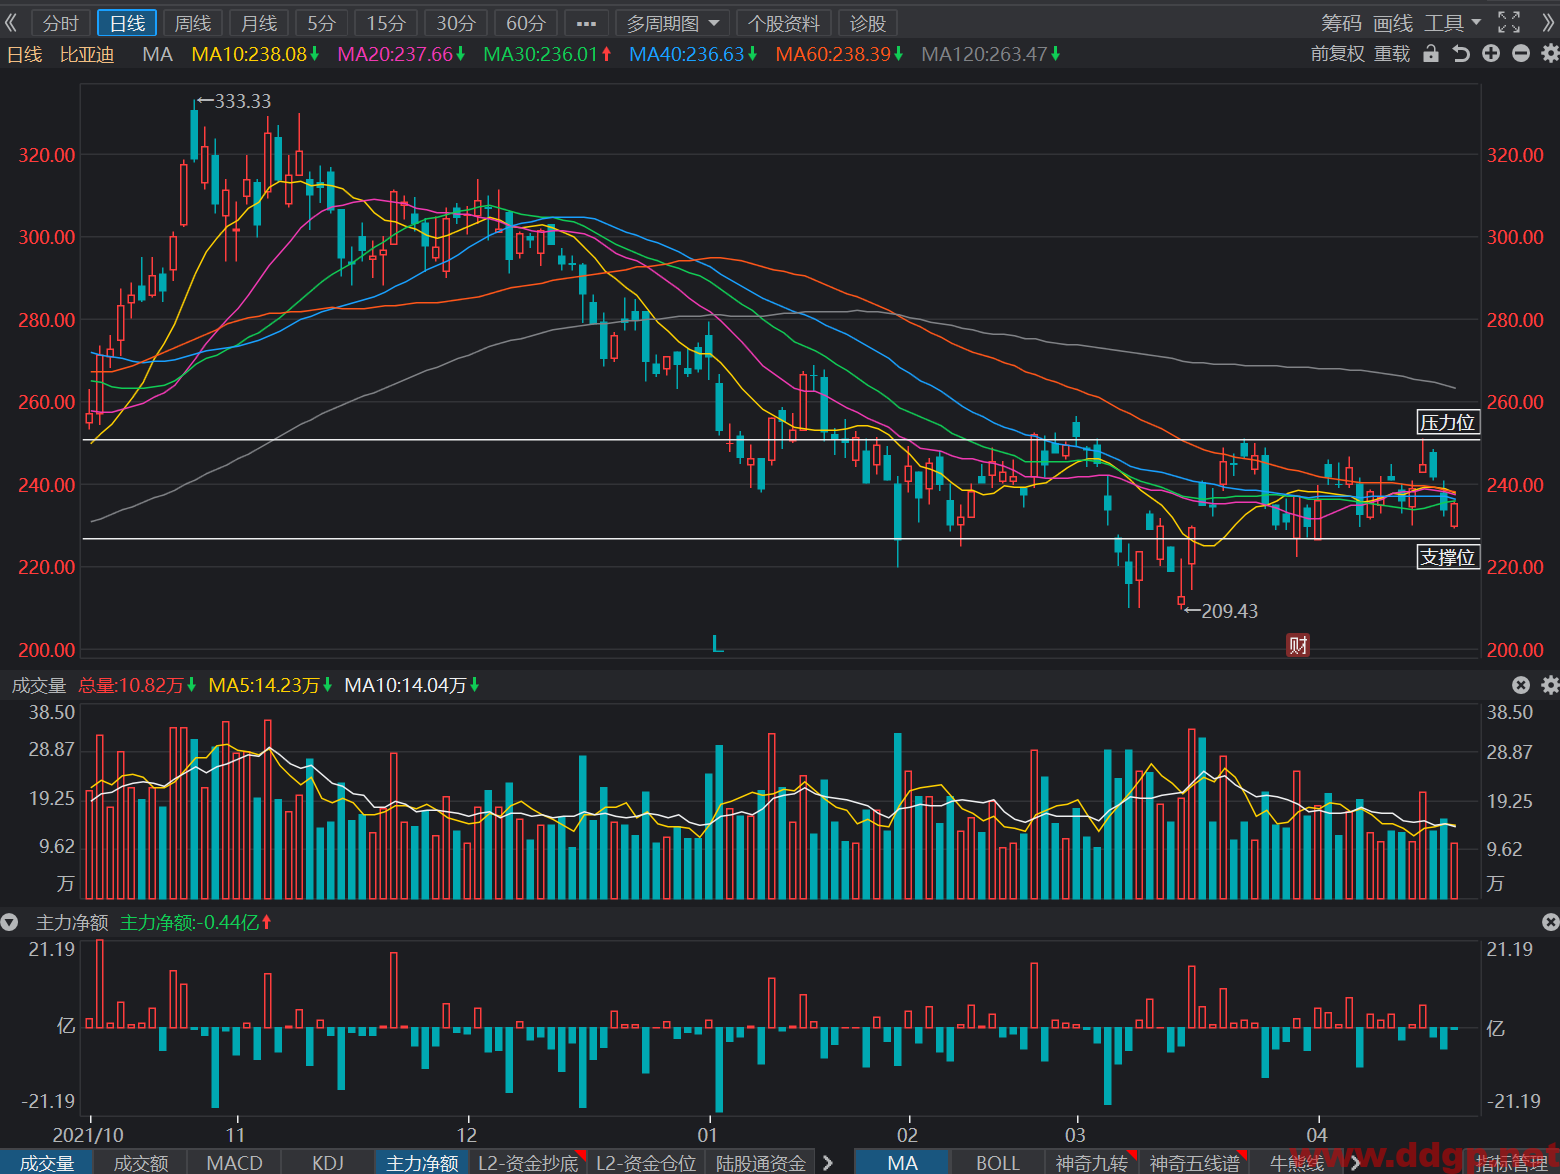This screenshot has width=1560, height=1174.
Task: Close the 成交量 volume panel
Action: tap(1521, 685)
